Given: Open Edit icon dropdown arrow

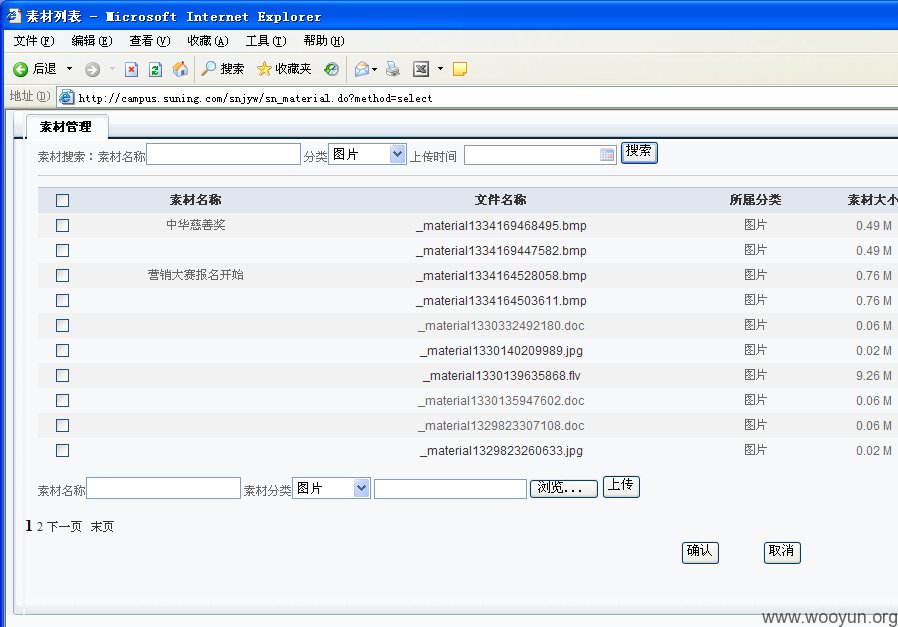Looking at the screenshot, I should (x=440, y=69).
